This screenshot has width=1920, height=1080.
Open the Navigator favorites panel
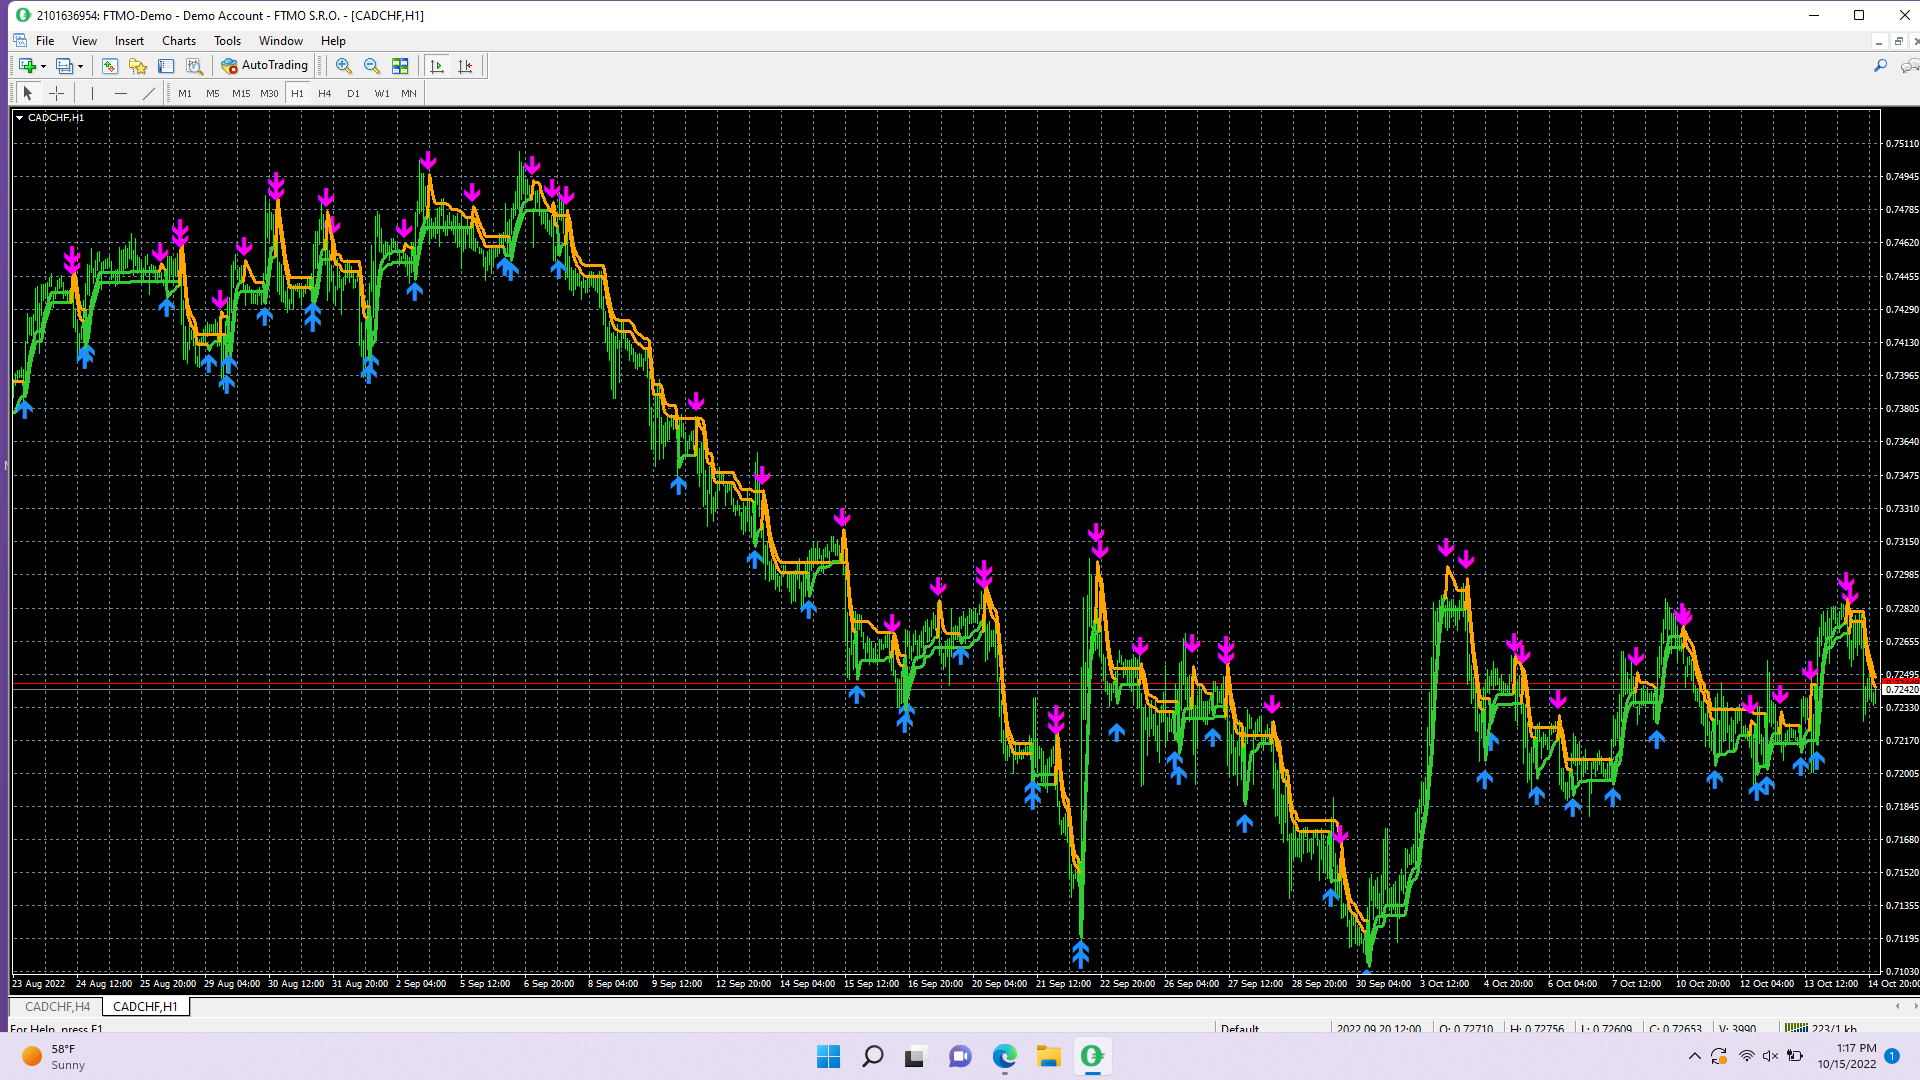click(x=138, y=66)
